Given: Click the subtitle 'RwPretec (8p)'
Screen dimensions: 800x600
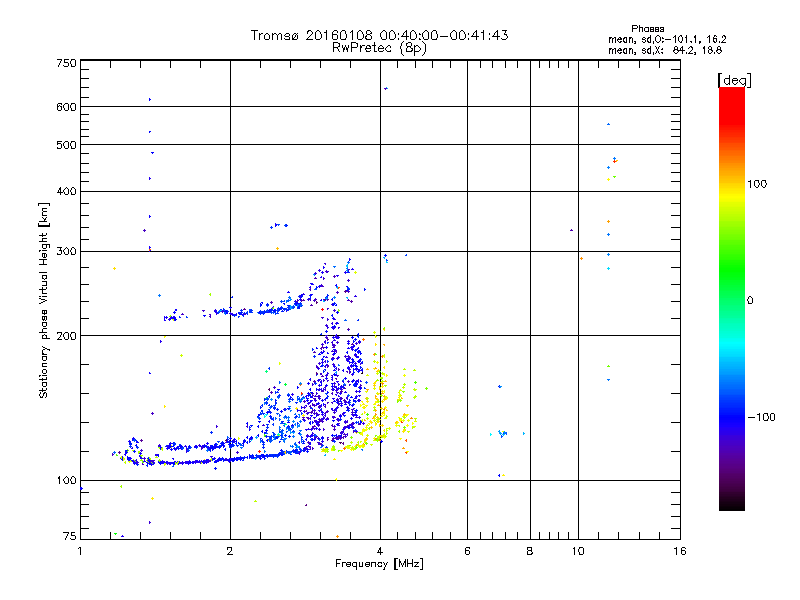Looking at the screenshot, I should 379,48.
